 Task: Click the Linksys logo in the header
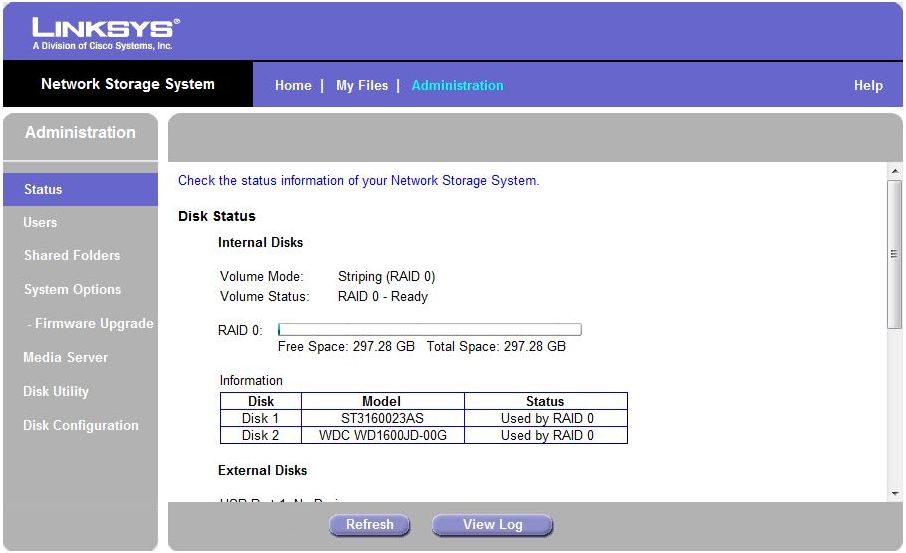point(106,32)
